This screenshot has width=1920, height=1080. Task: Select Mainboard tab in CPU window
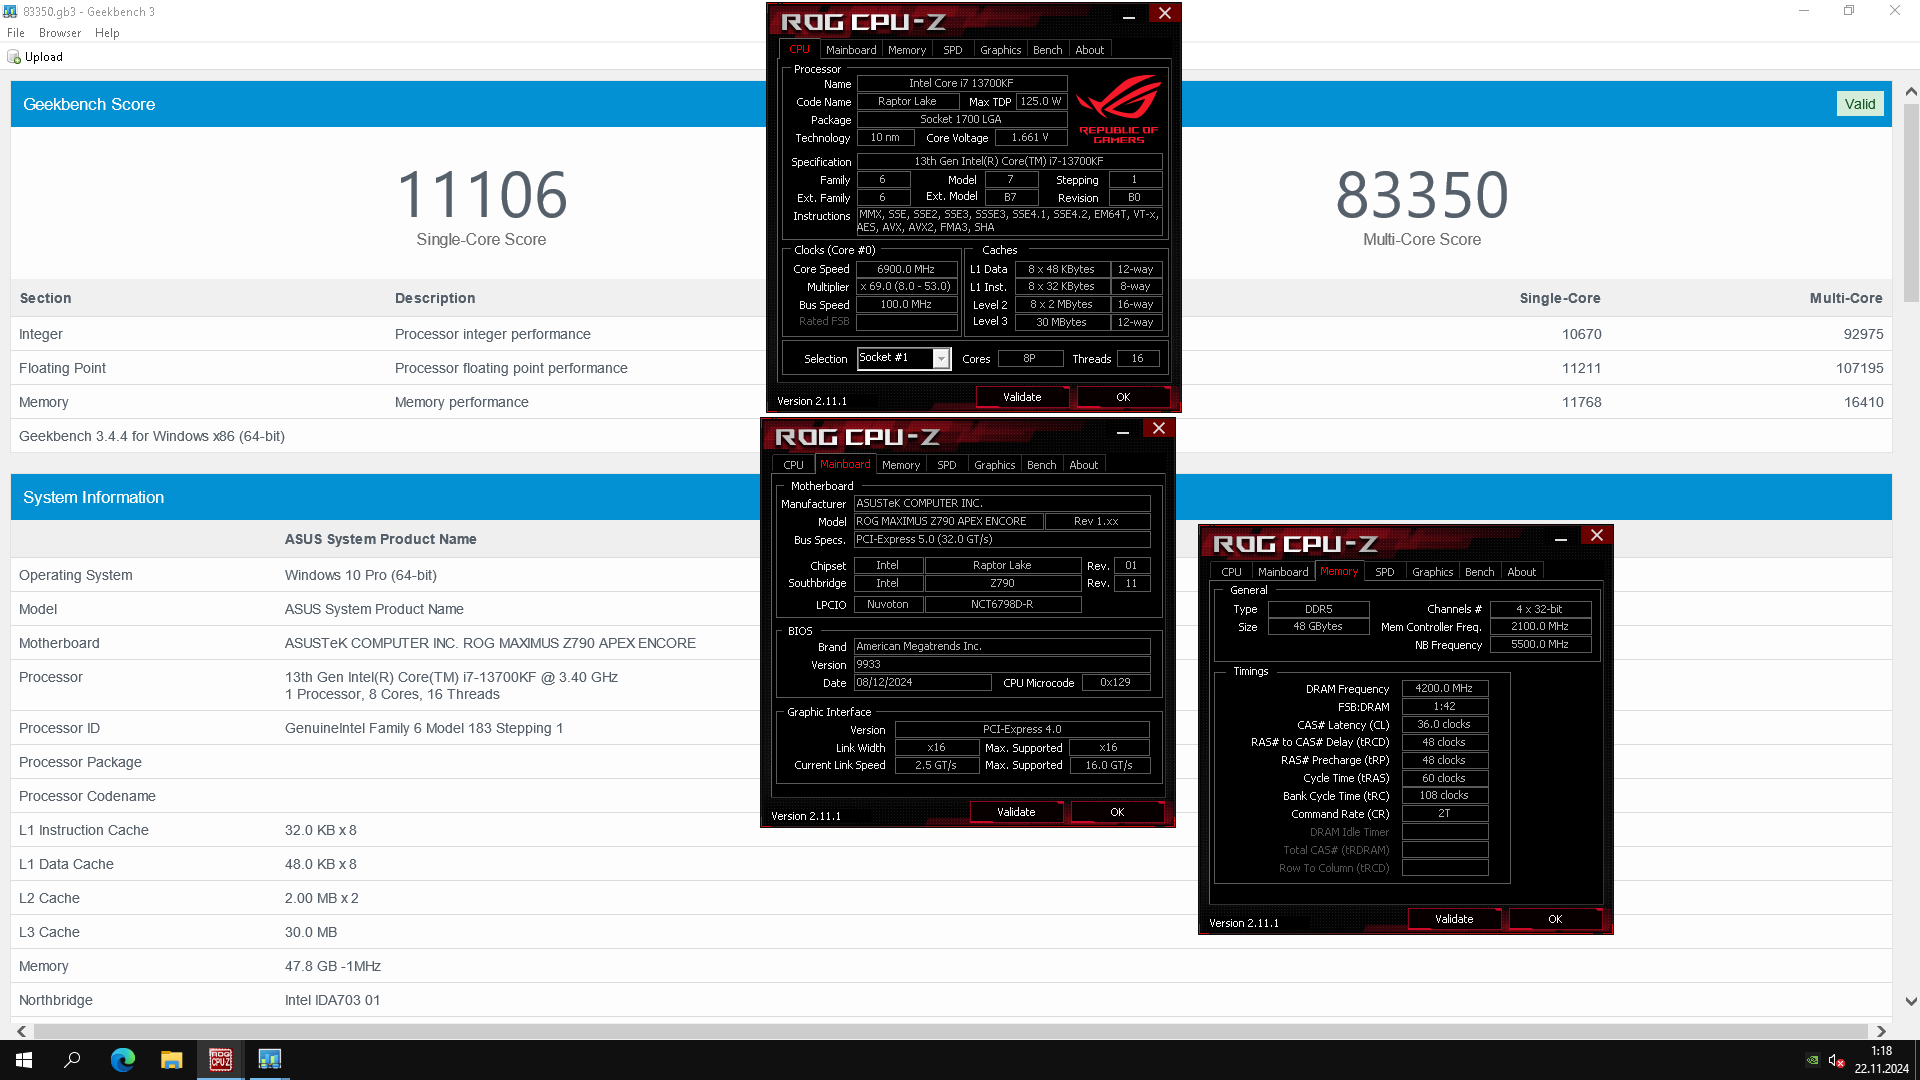[851, 50]
